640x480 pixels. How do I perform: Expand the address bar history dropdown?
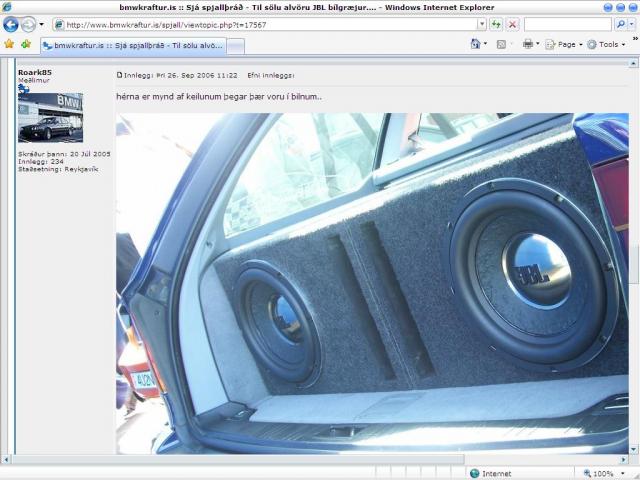coord(481,24)
